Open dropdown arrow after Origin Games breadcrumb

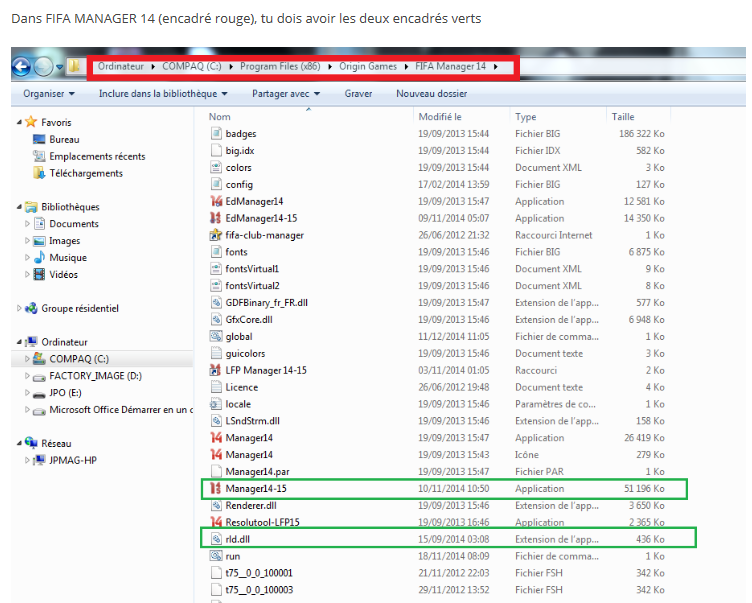[406, 67]
